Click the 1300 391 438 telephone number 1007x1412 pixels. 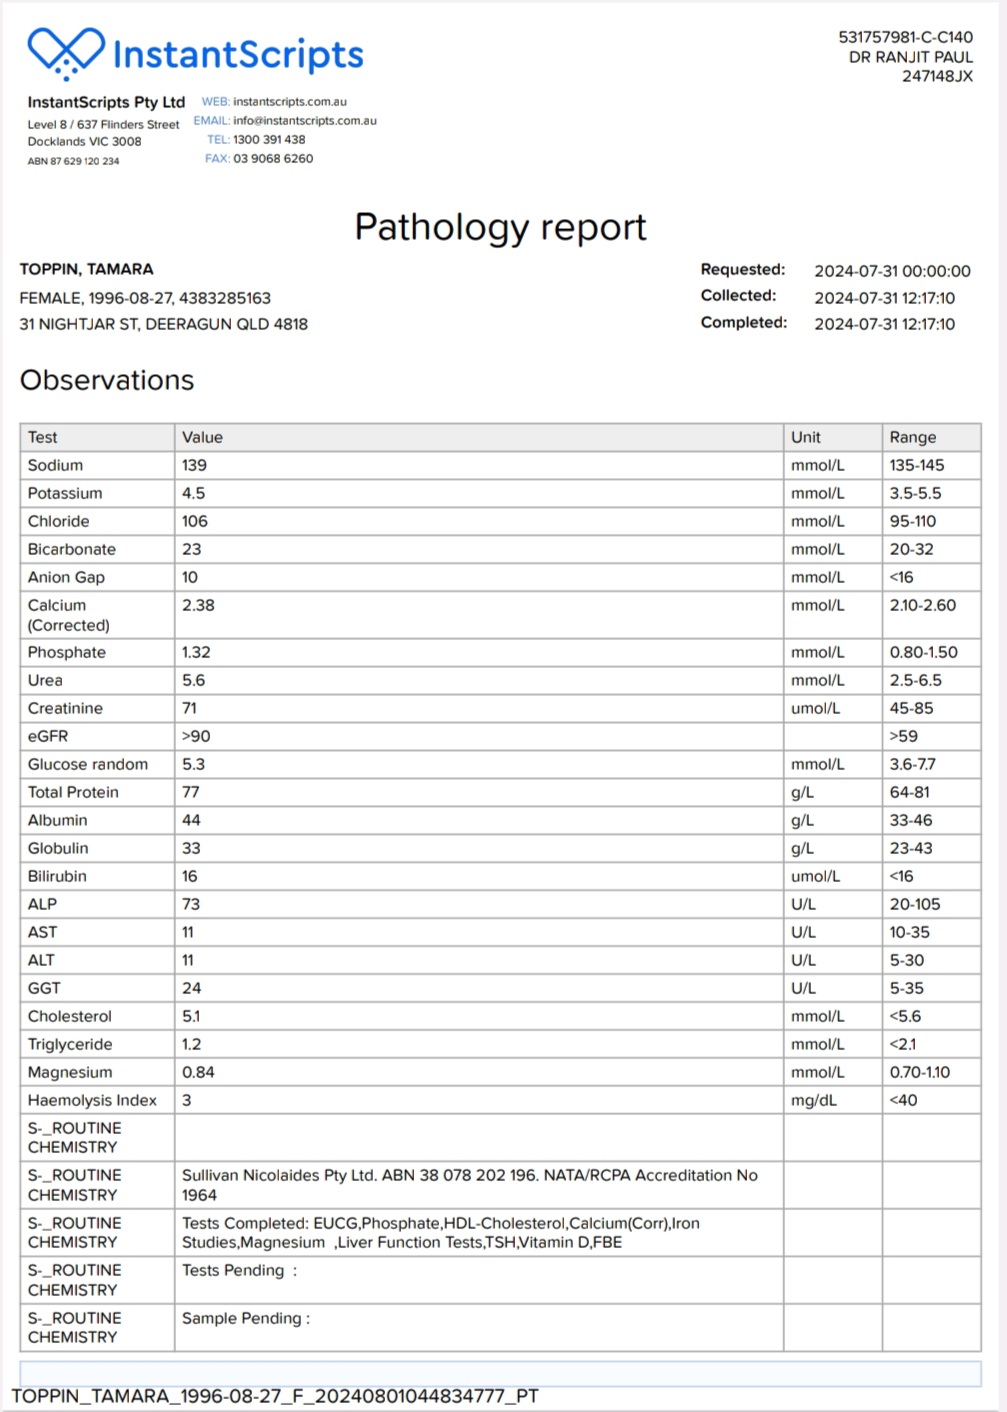pyautogui.click(x=269, y=140)
